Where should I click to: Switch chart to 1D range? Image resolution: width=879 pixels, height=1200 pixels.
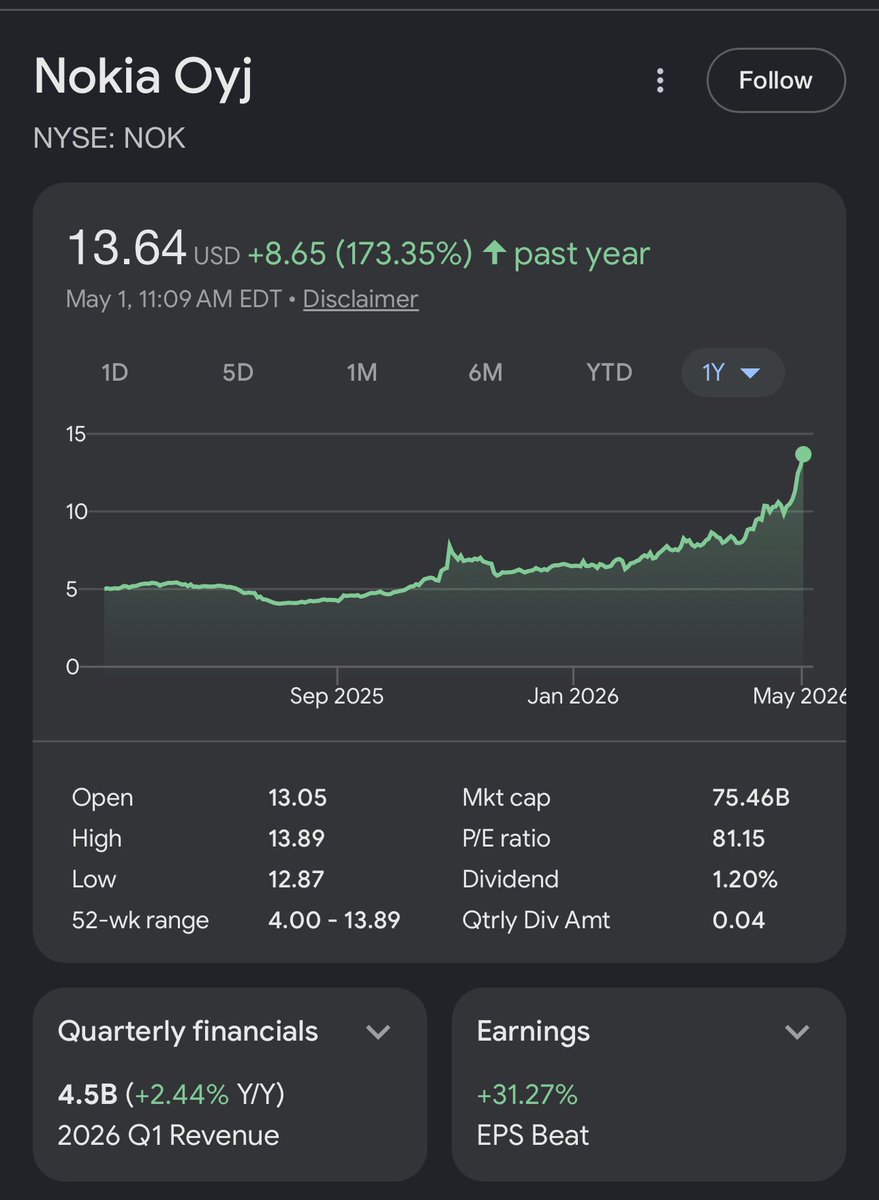point(115,373)
